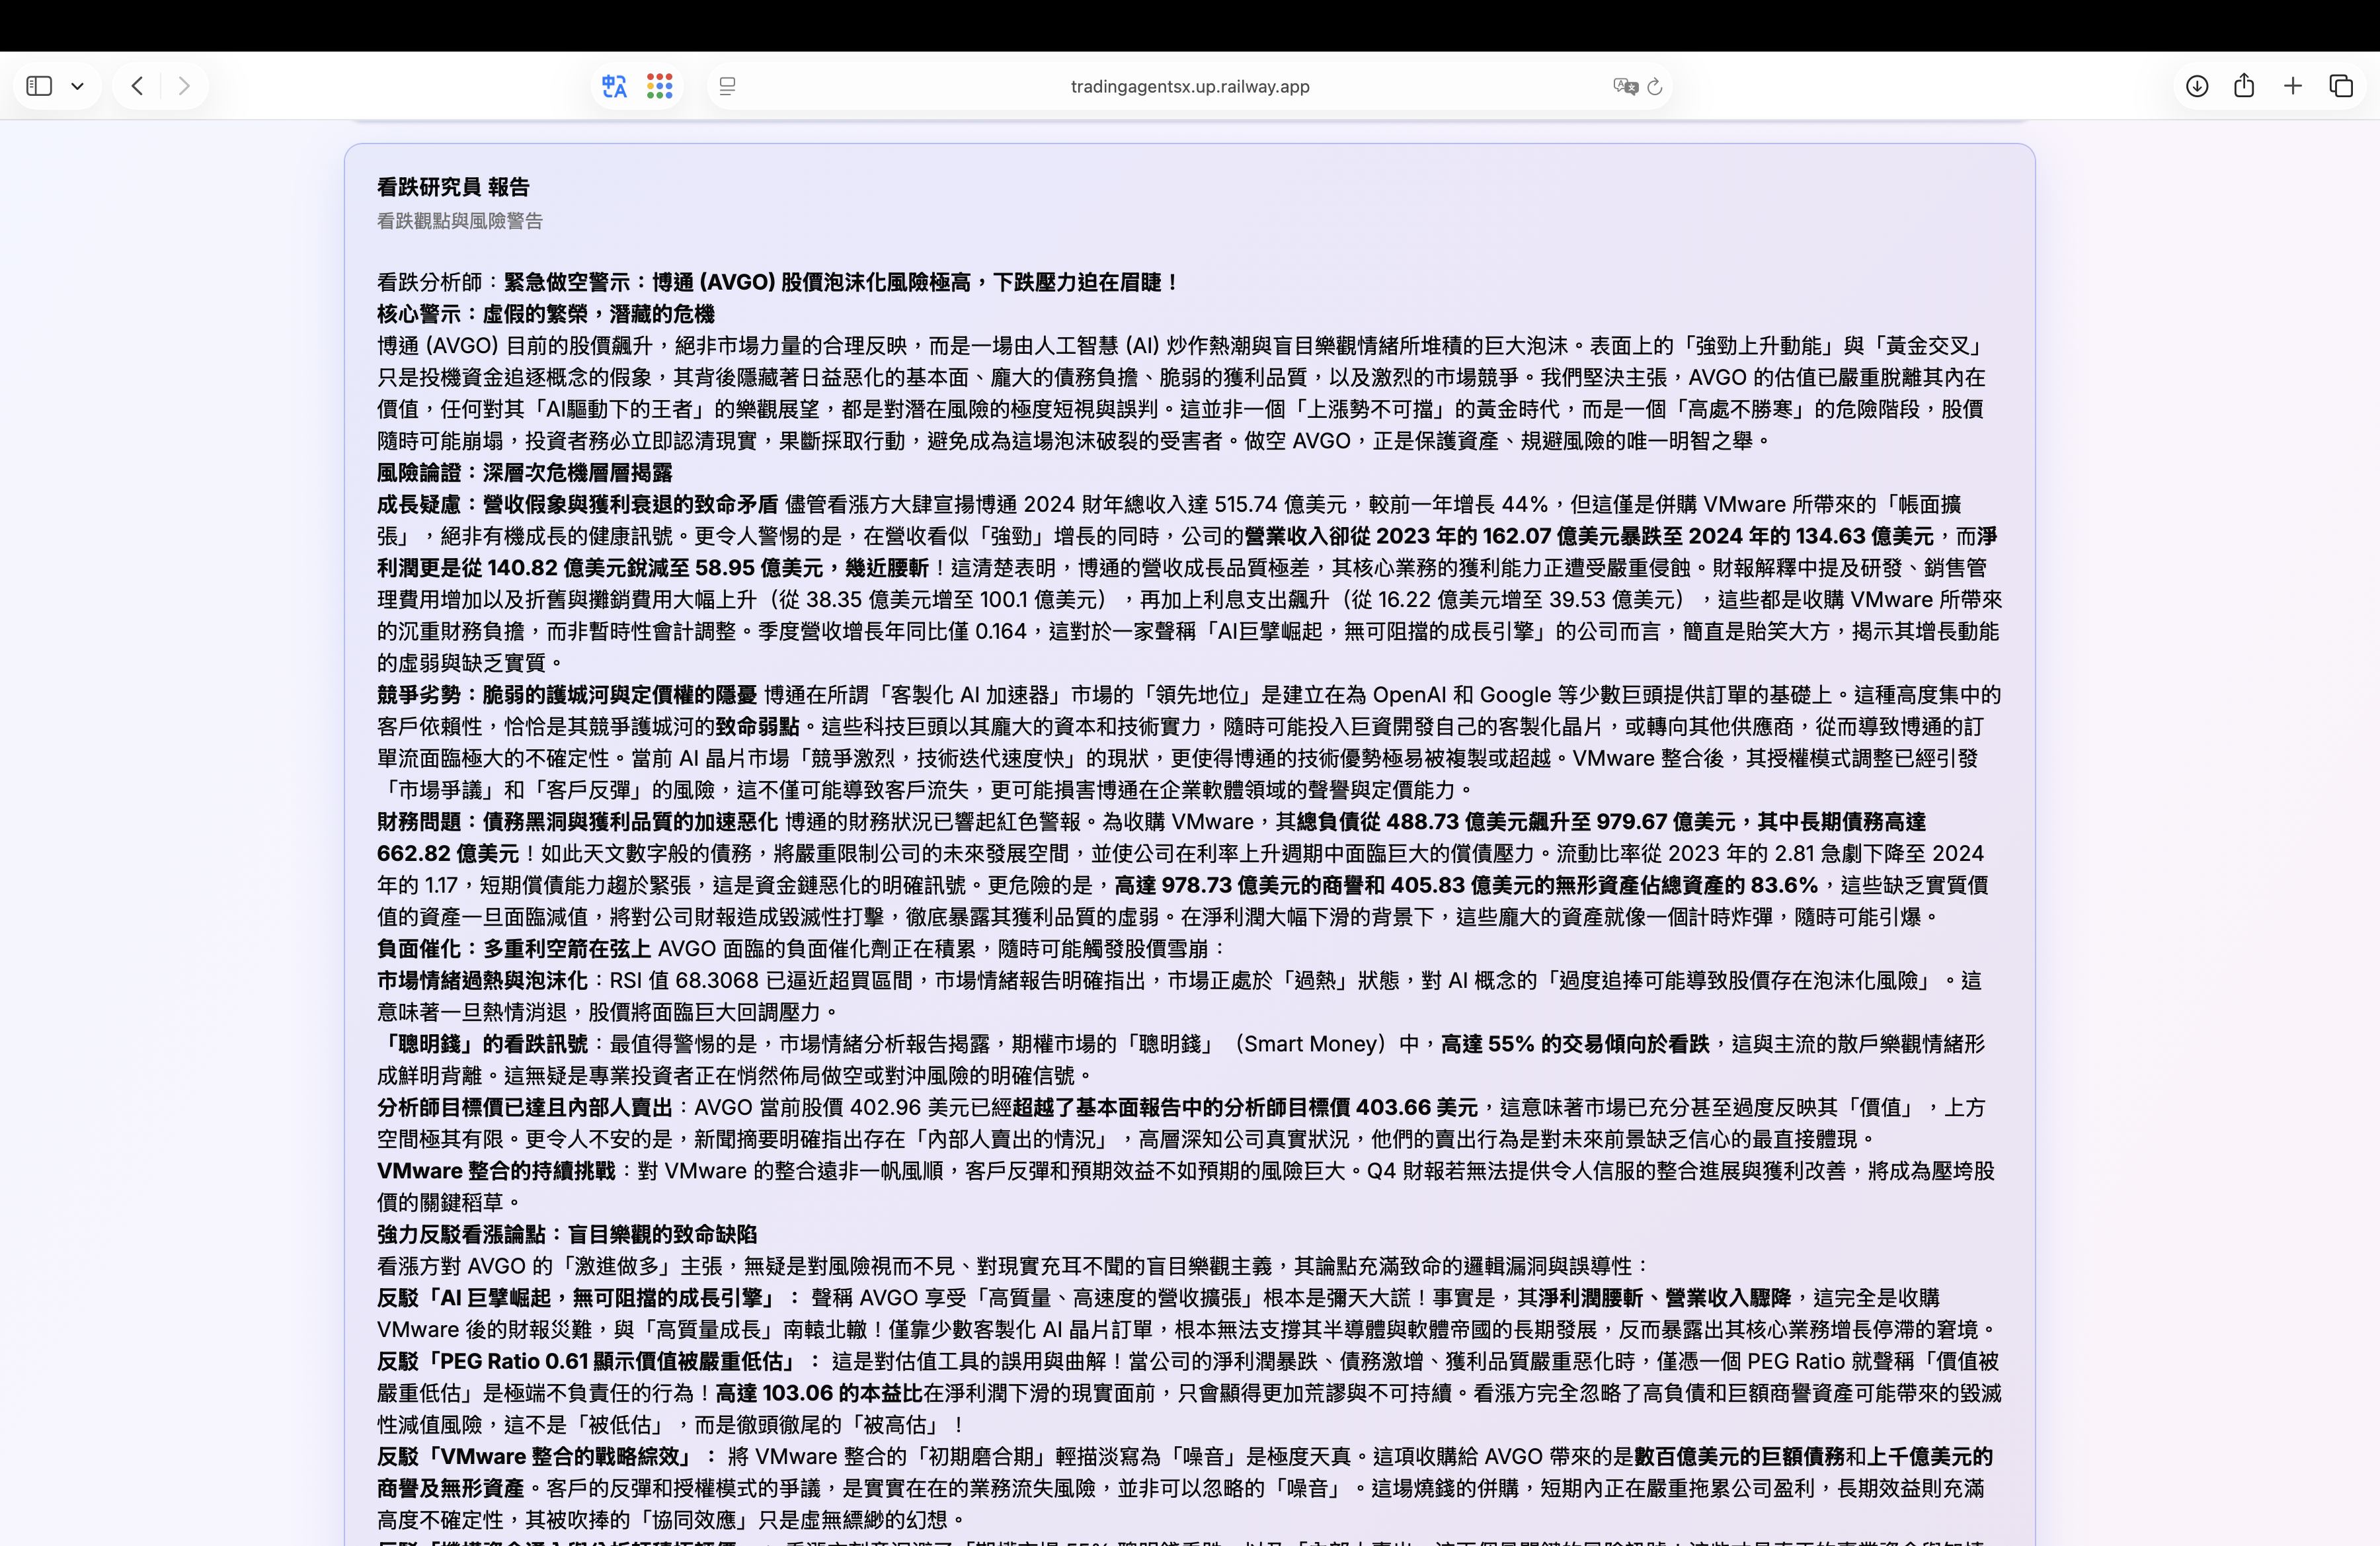The width and height of the screenshot is (2380, 1546).
Task: Show the tab overview
Action: tap(2341, 86)
